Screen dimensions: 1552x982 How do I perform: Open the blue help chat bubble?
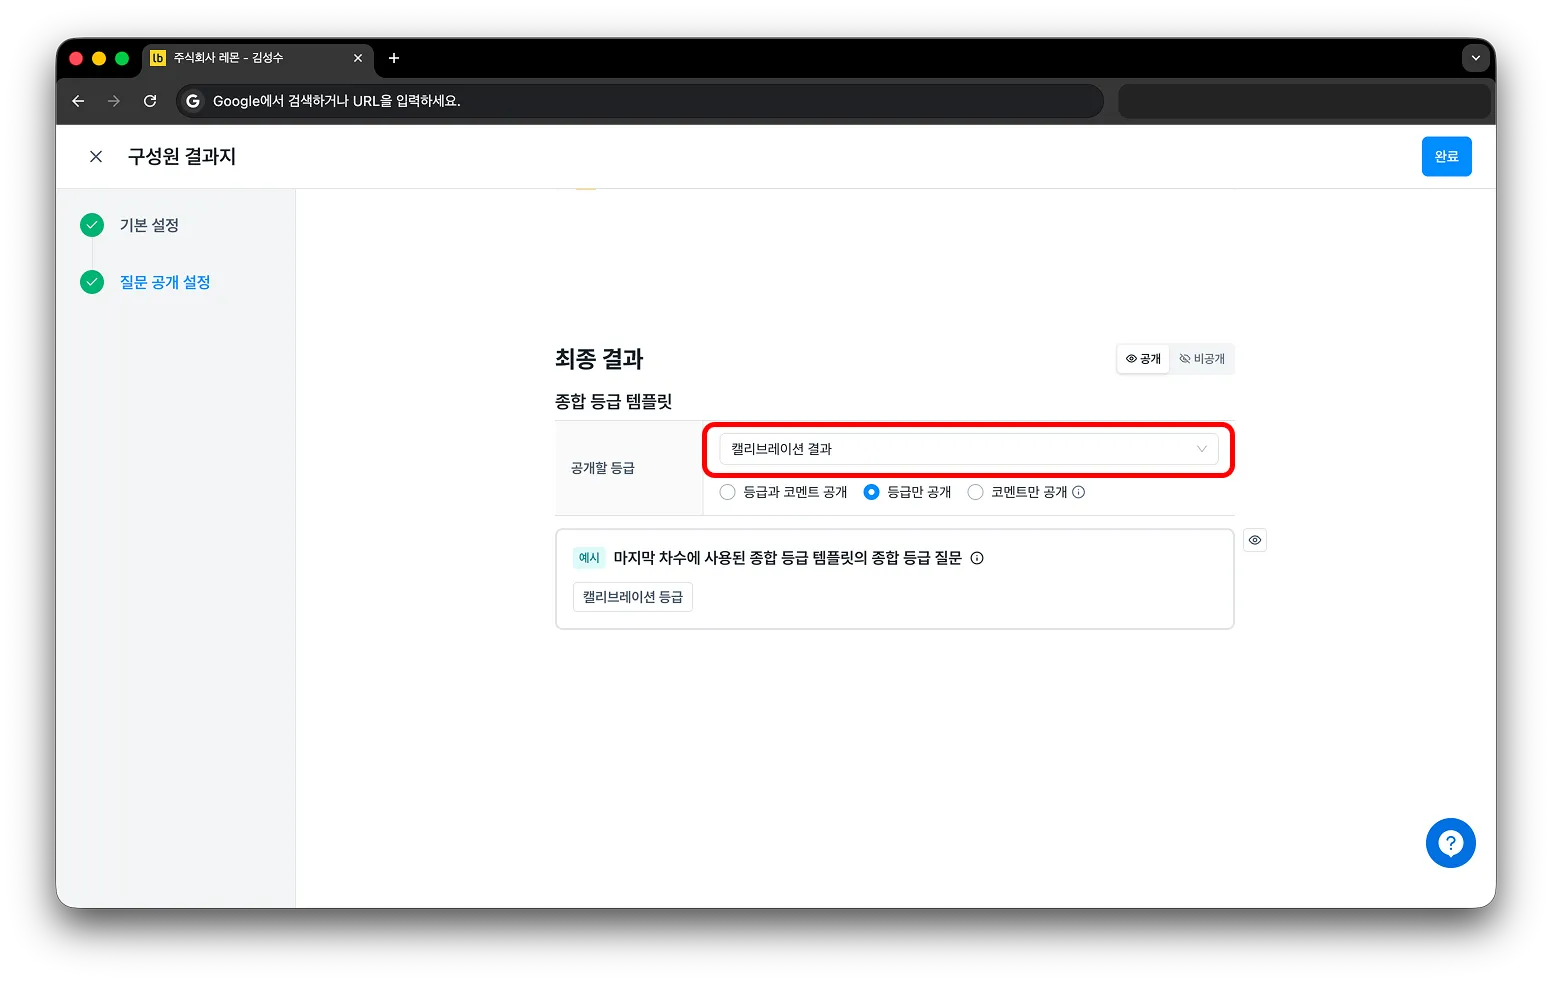[1450, 843]
